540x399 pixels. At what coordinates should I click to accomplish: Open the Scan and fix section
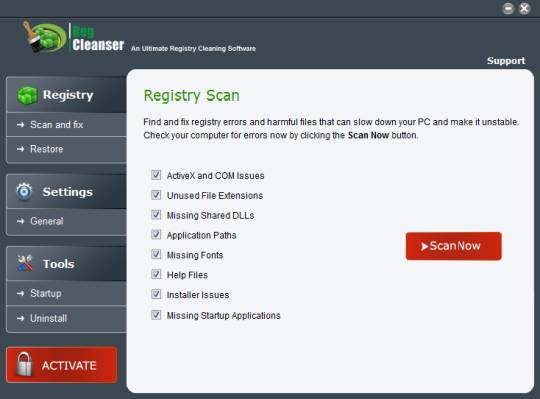(66, 125)
